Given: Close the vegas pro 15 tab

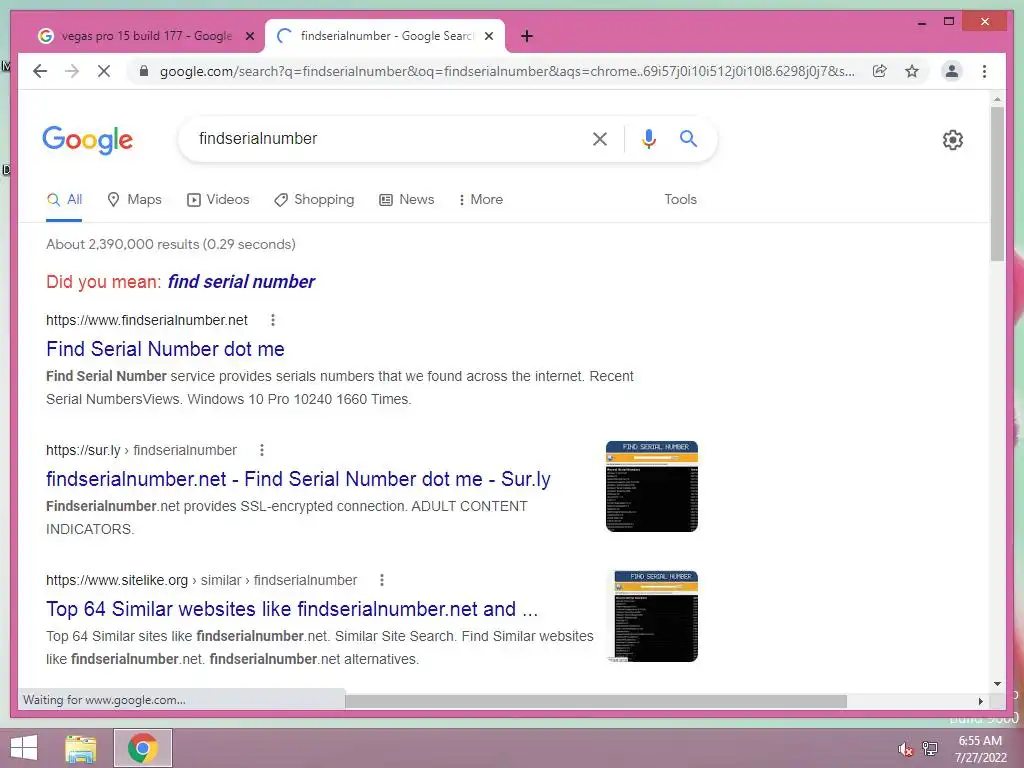Looking at the screenshot, I should coord(249,36).
